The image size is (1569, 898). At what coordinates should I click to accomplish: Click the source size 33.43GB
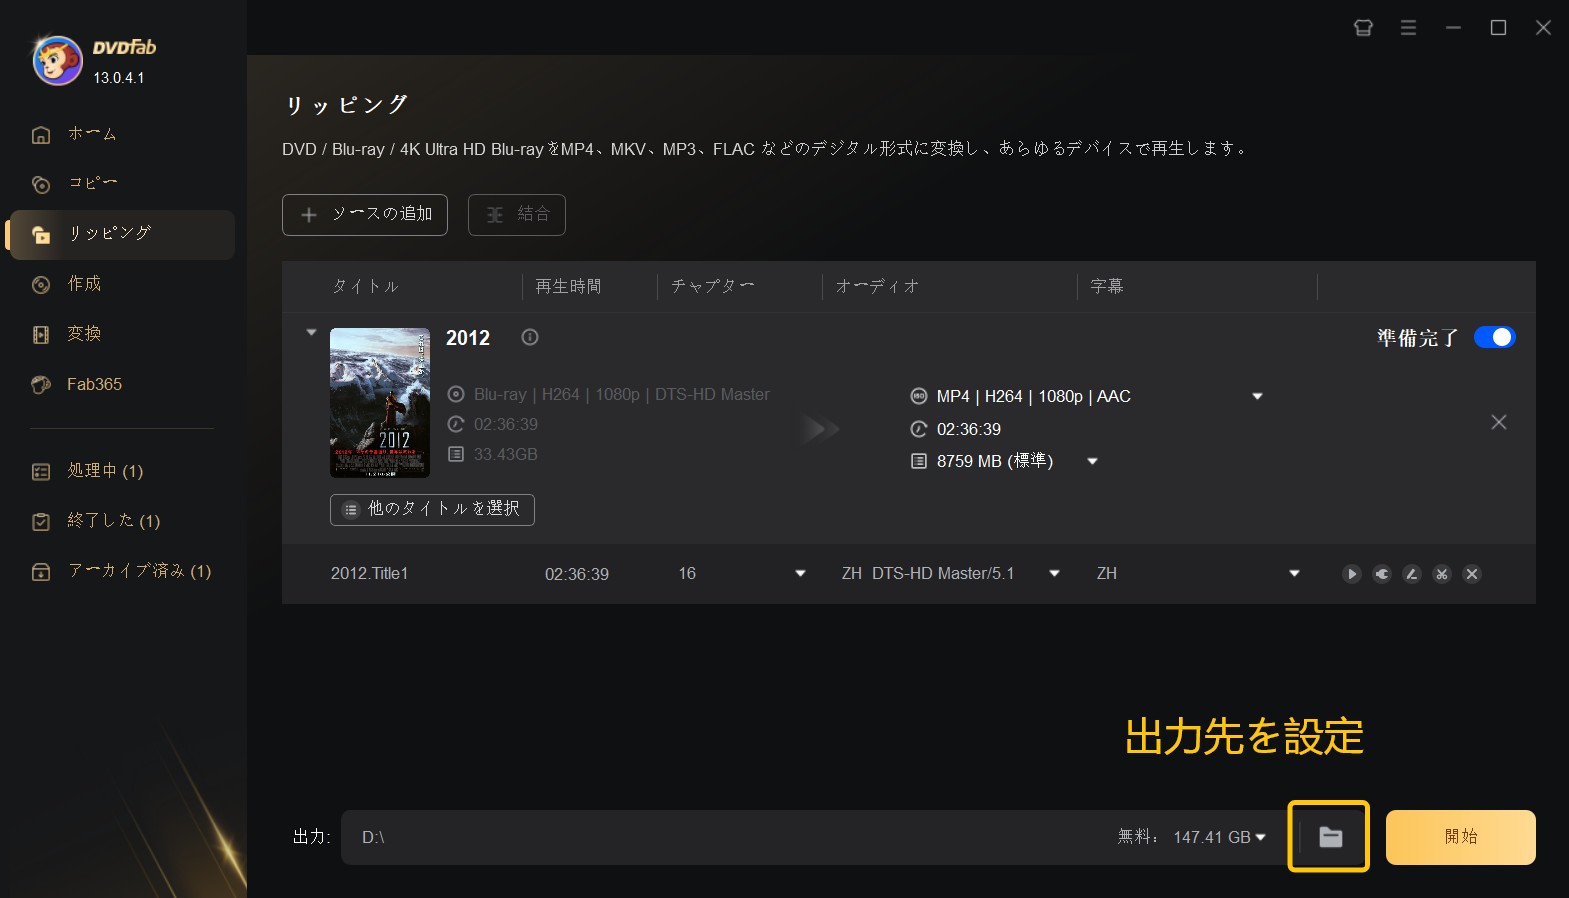[x=506, y=454]
